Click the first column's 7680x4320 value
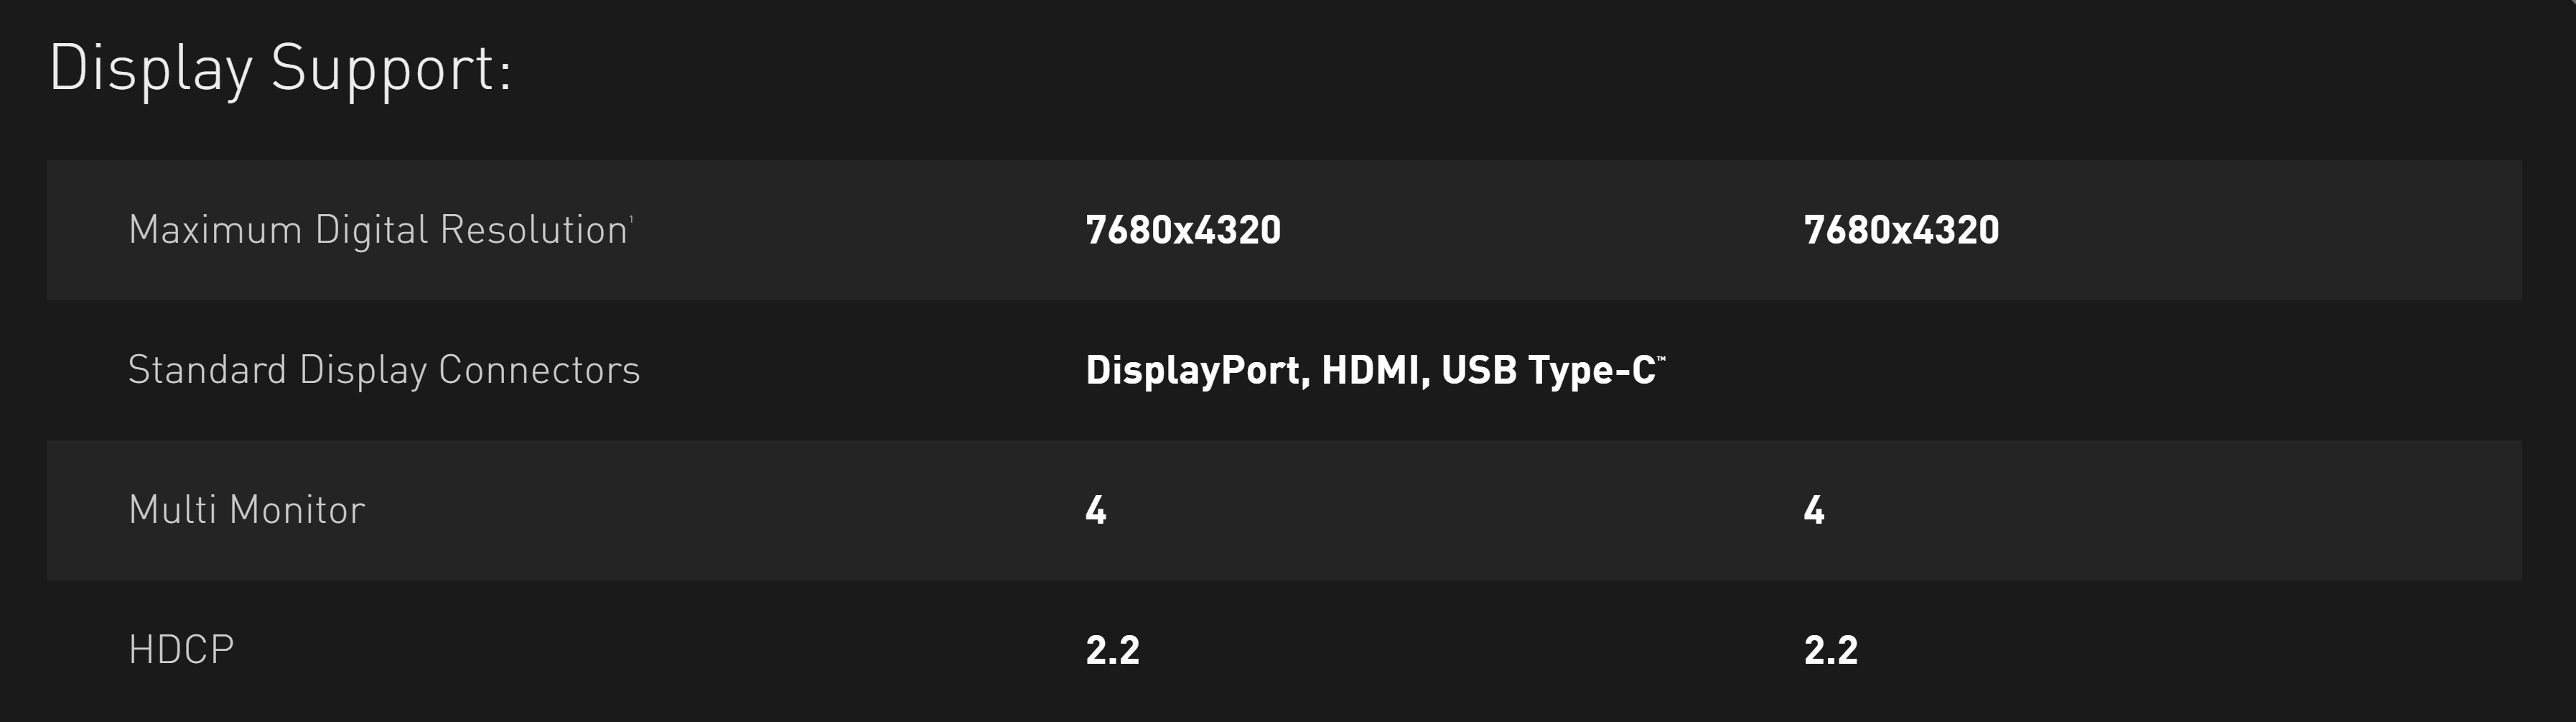Image resolution: width=2576 pixels, height=722 pixels. tap(1183, 230)
